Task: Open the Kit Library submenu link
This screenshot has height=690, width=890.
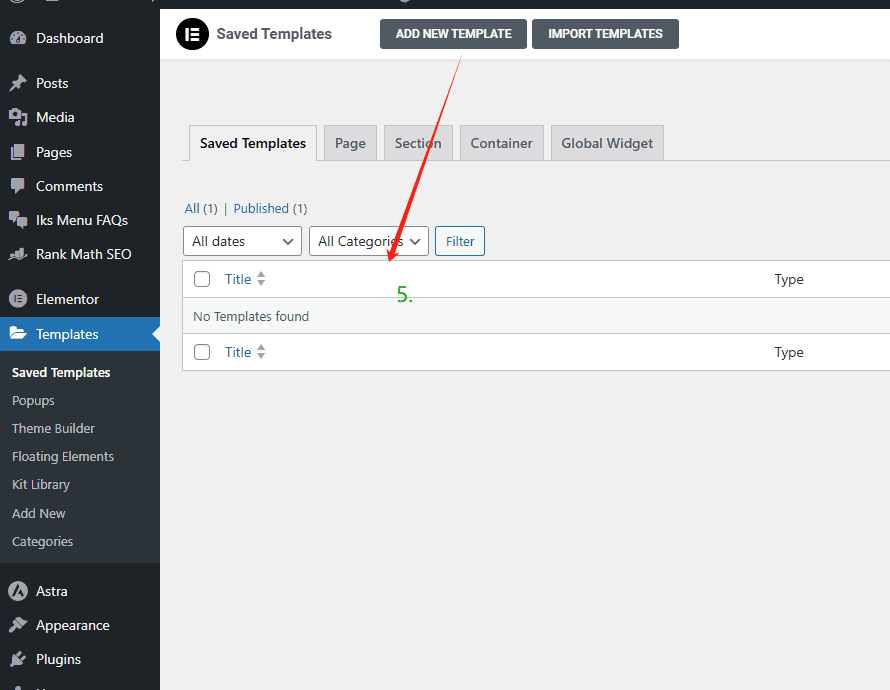Action: click(x=41, y=485)
